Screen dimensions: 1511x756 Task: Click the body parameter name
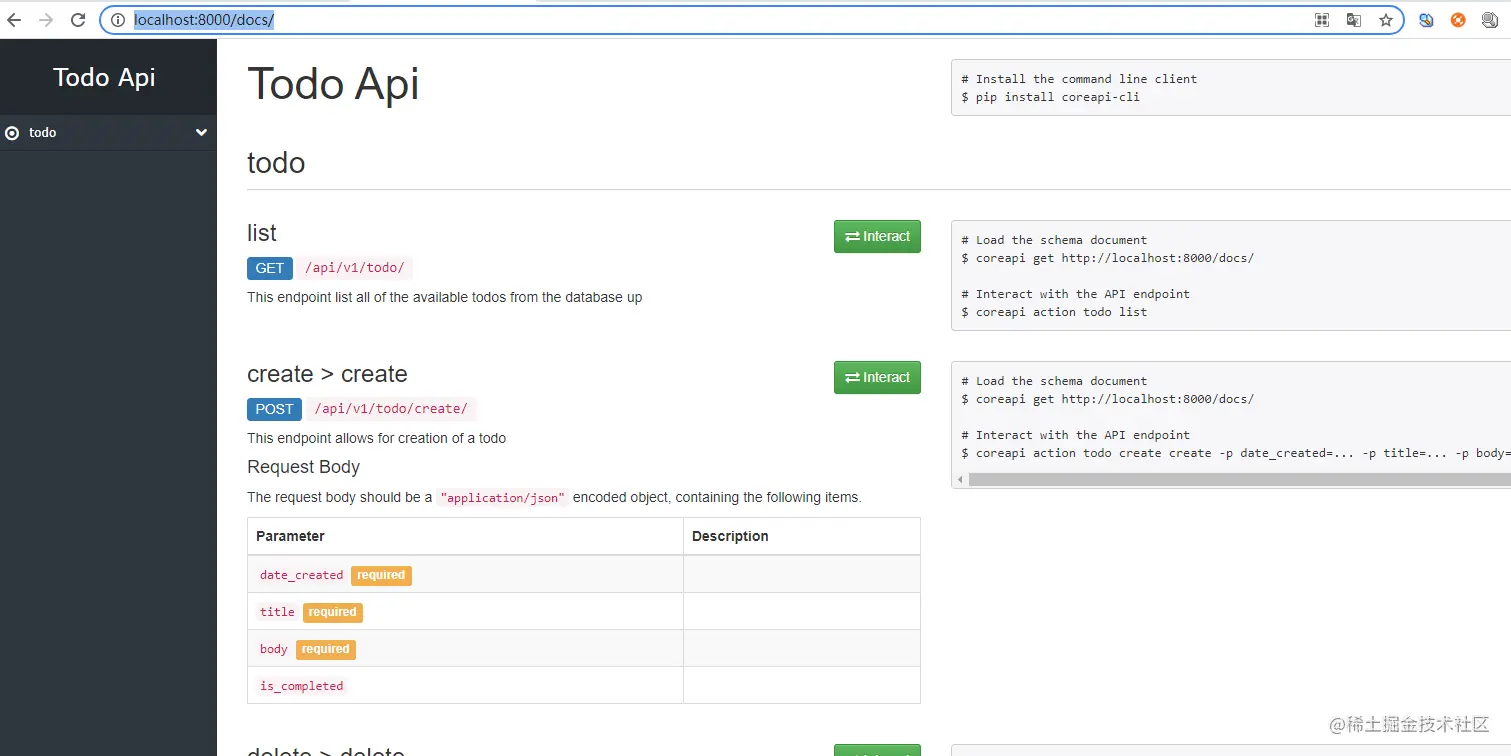point(273,649)
